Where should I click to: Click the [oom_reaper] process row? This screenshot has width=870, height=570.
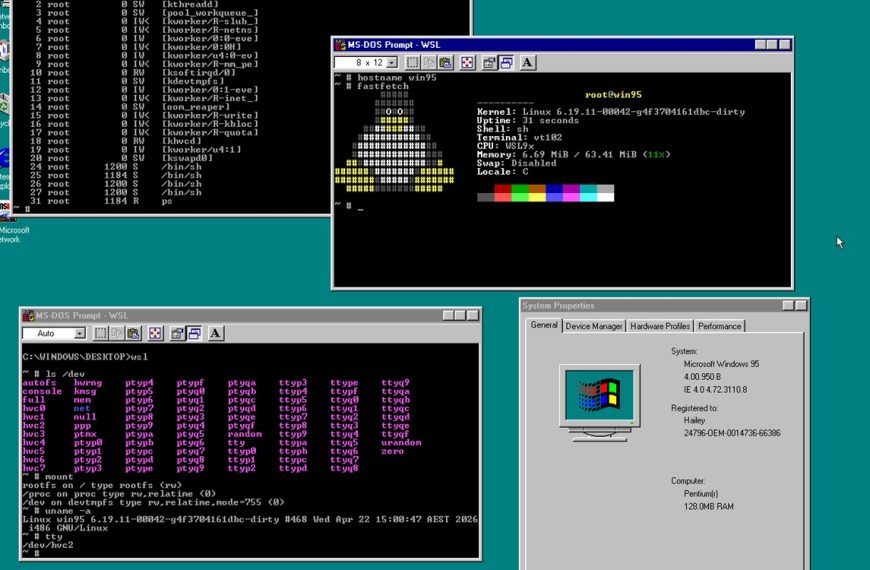point(130,107)
